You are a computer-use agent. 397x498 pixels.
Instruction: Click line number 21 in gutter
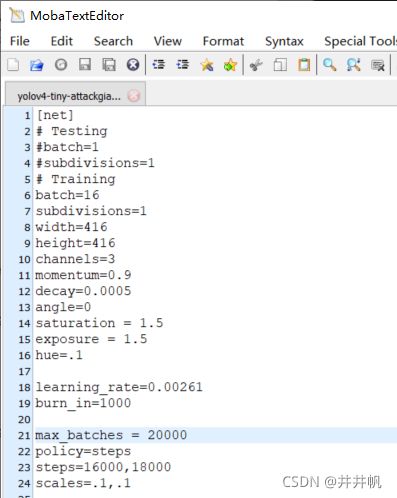pos(24,436)
